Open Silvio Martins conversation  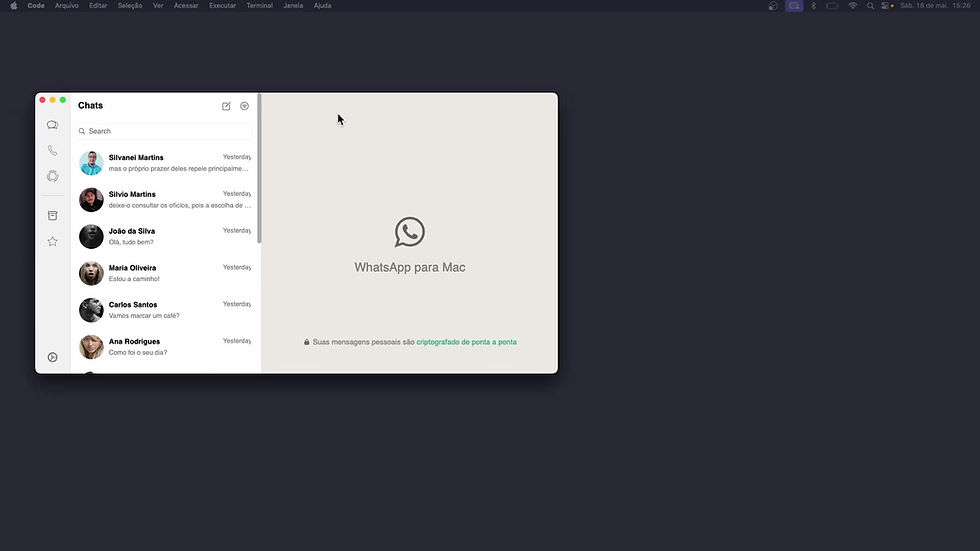click(165, 200)
